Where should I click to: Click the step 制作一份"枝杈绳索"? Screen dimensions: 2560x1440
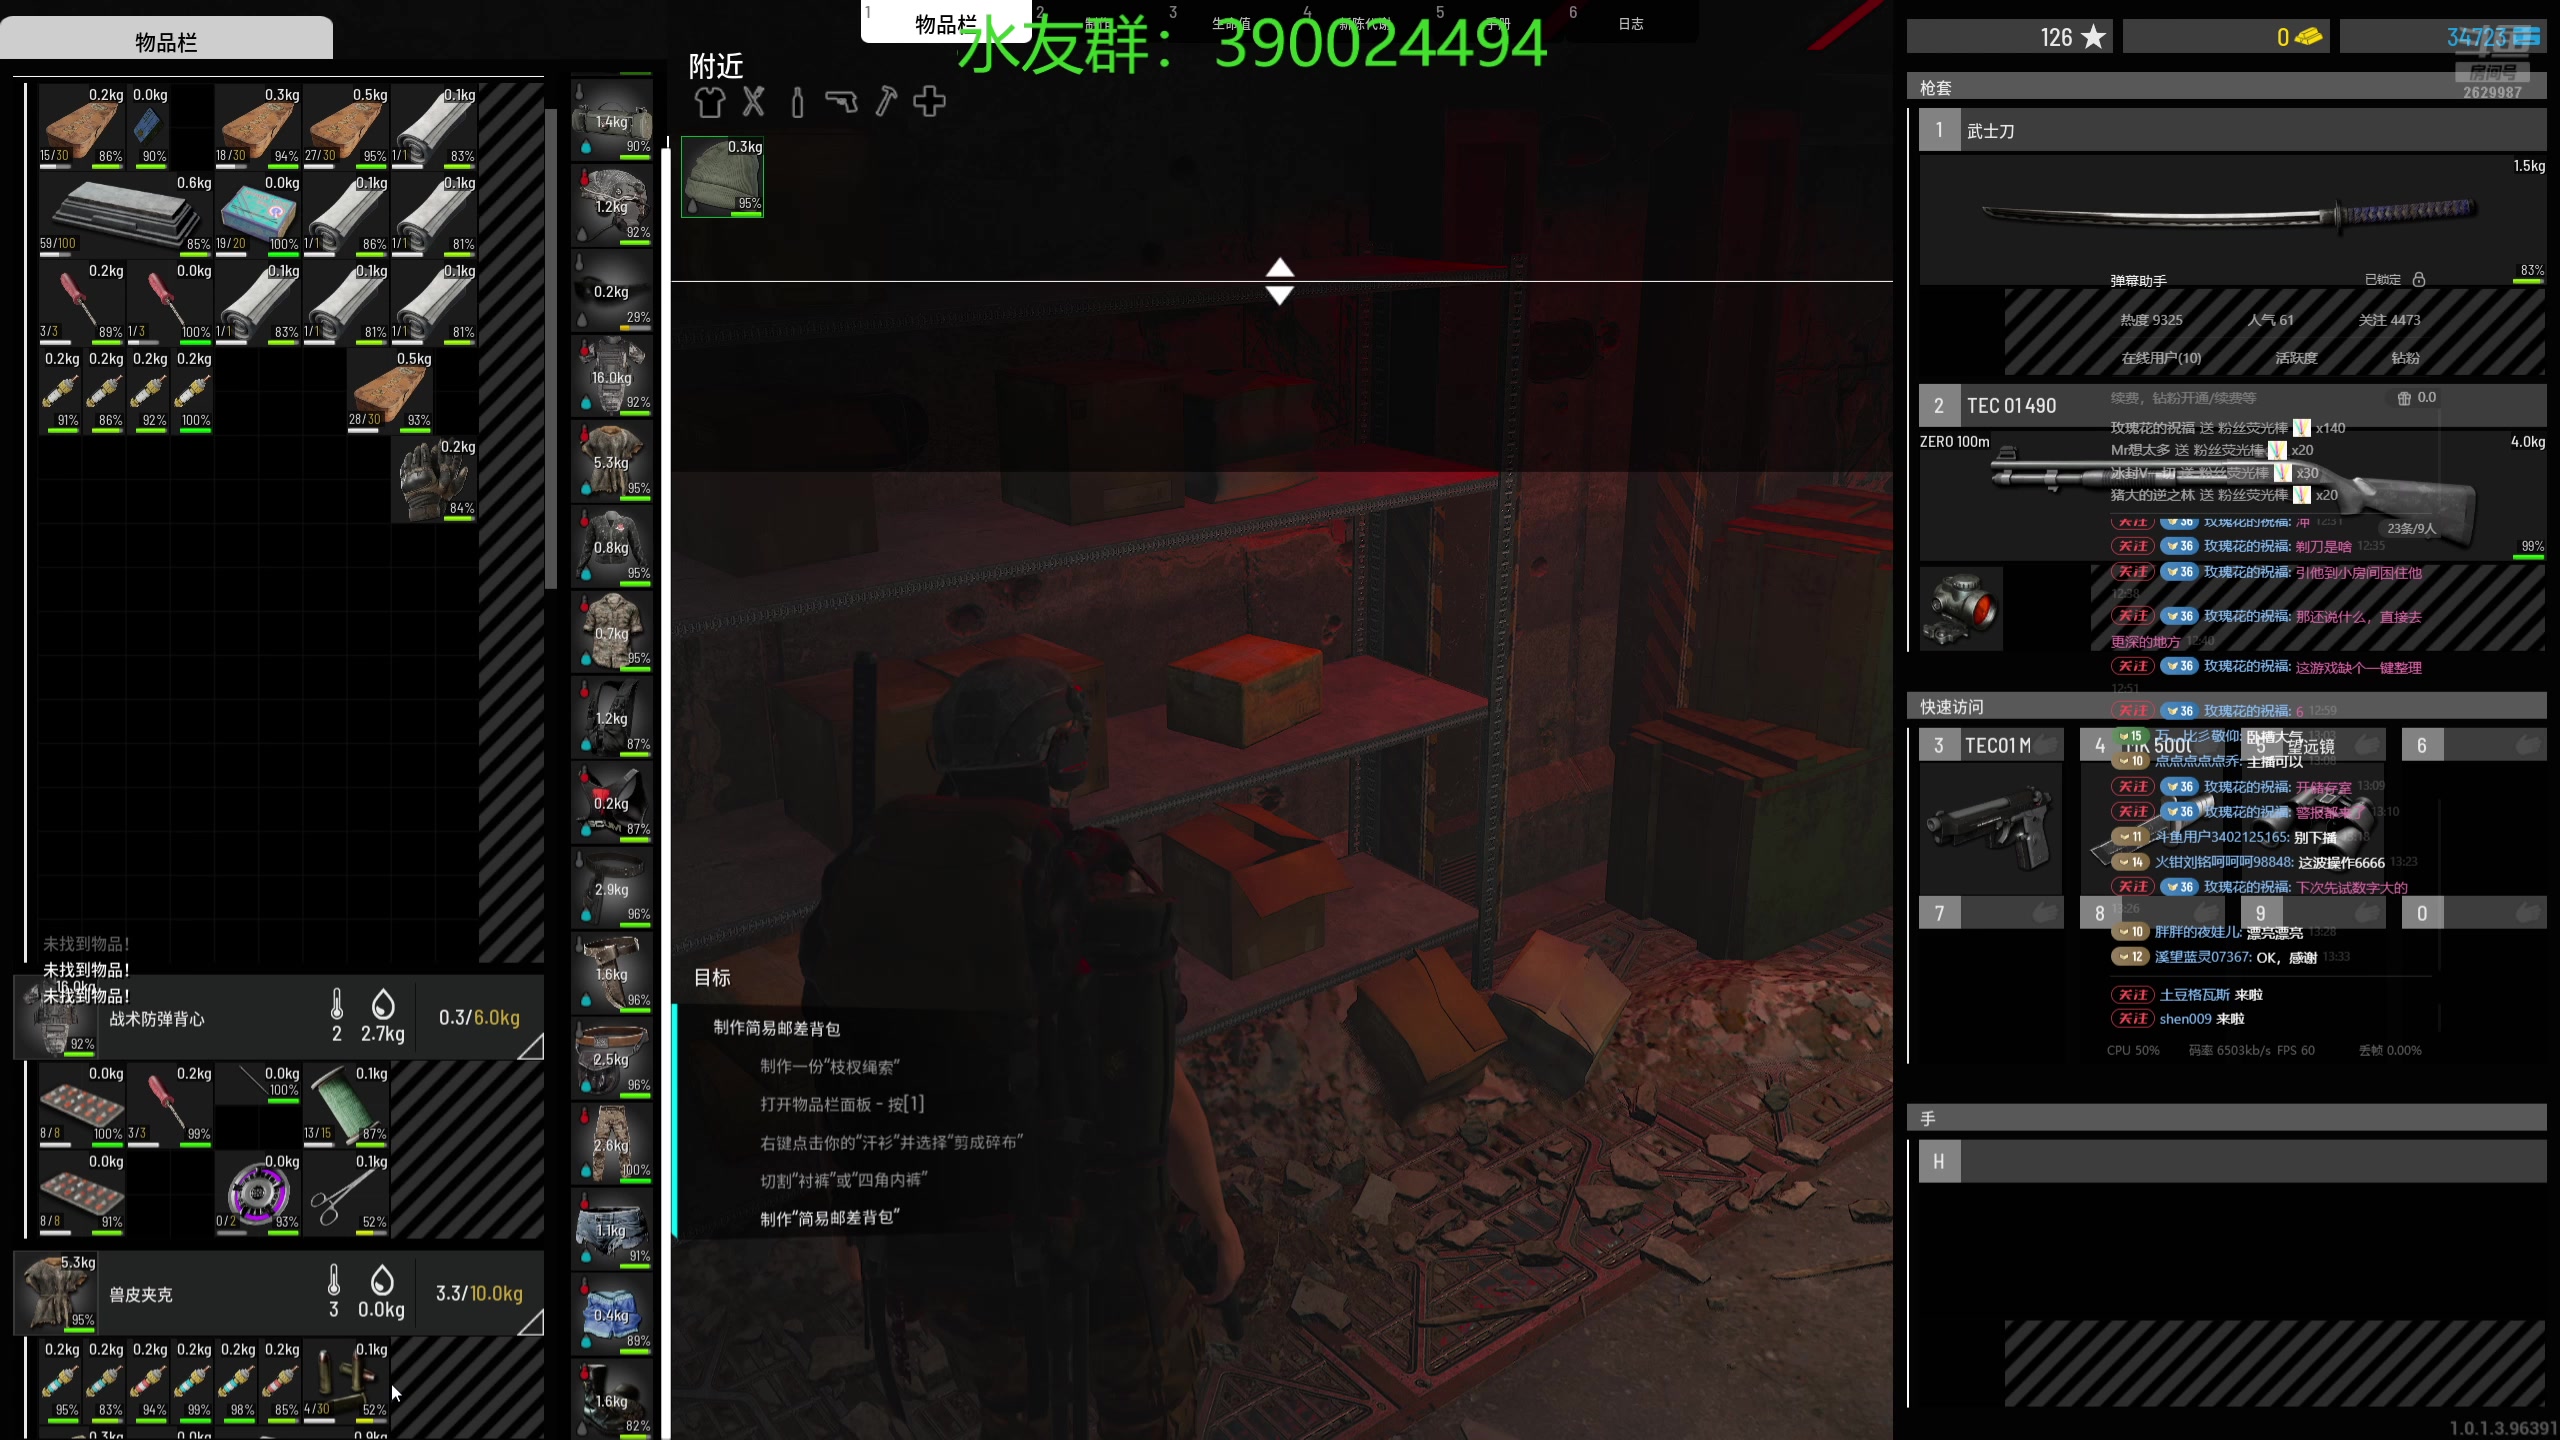click(x=830, y=1066)
